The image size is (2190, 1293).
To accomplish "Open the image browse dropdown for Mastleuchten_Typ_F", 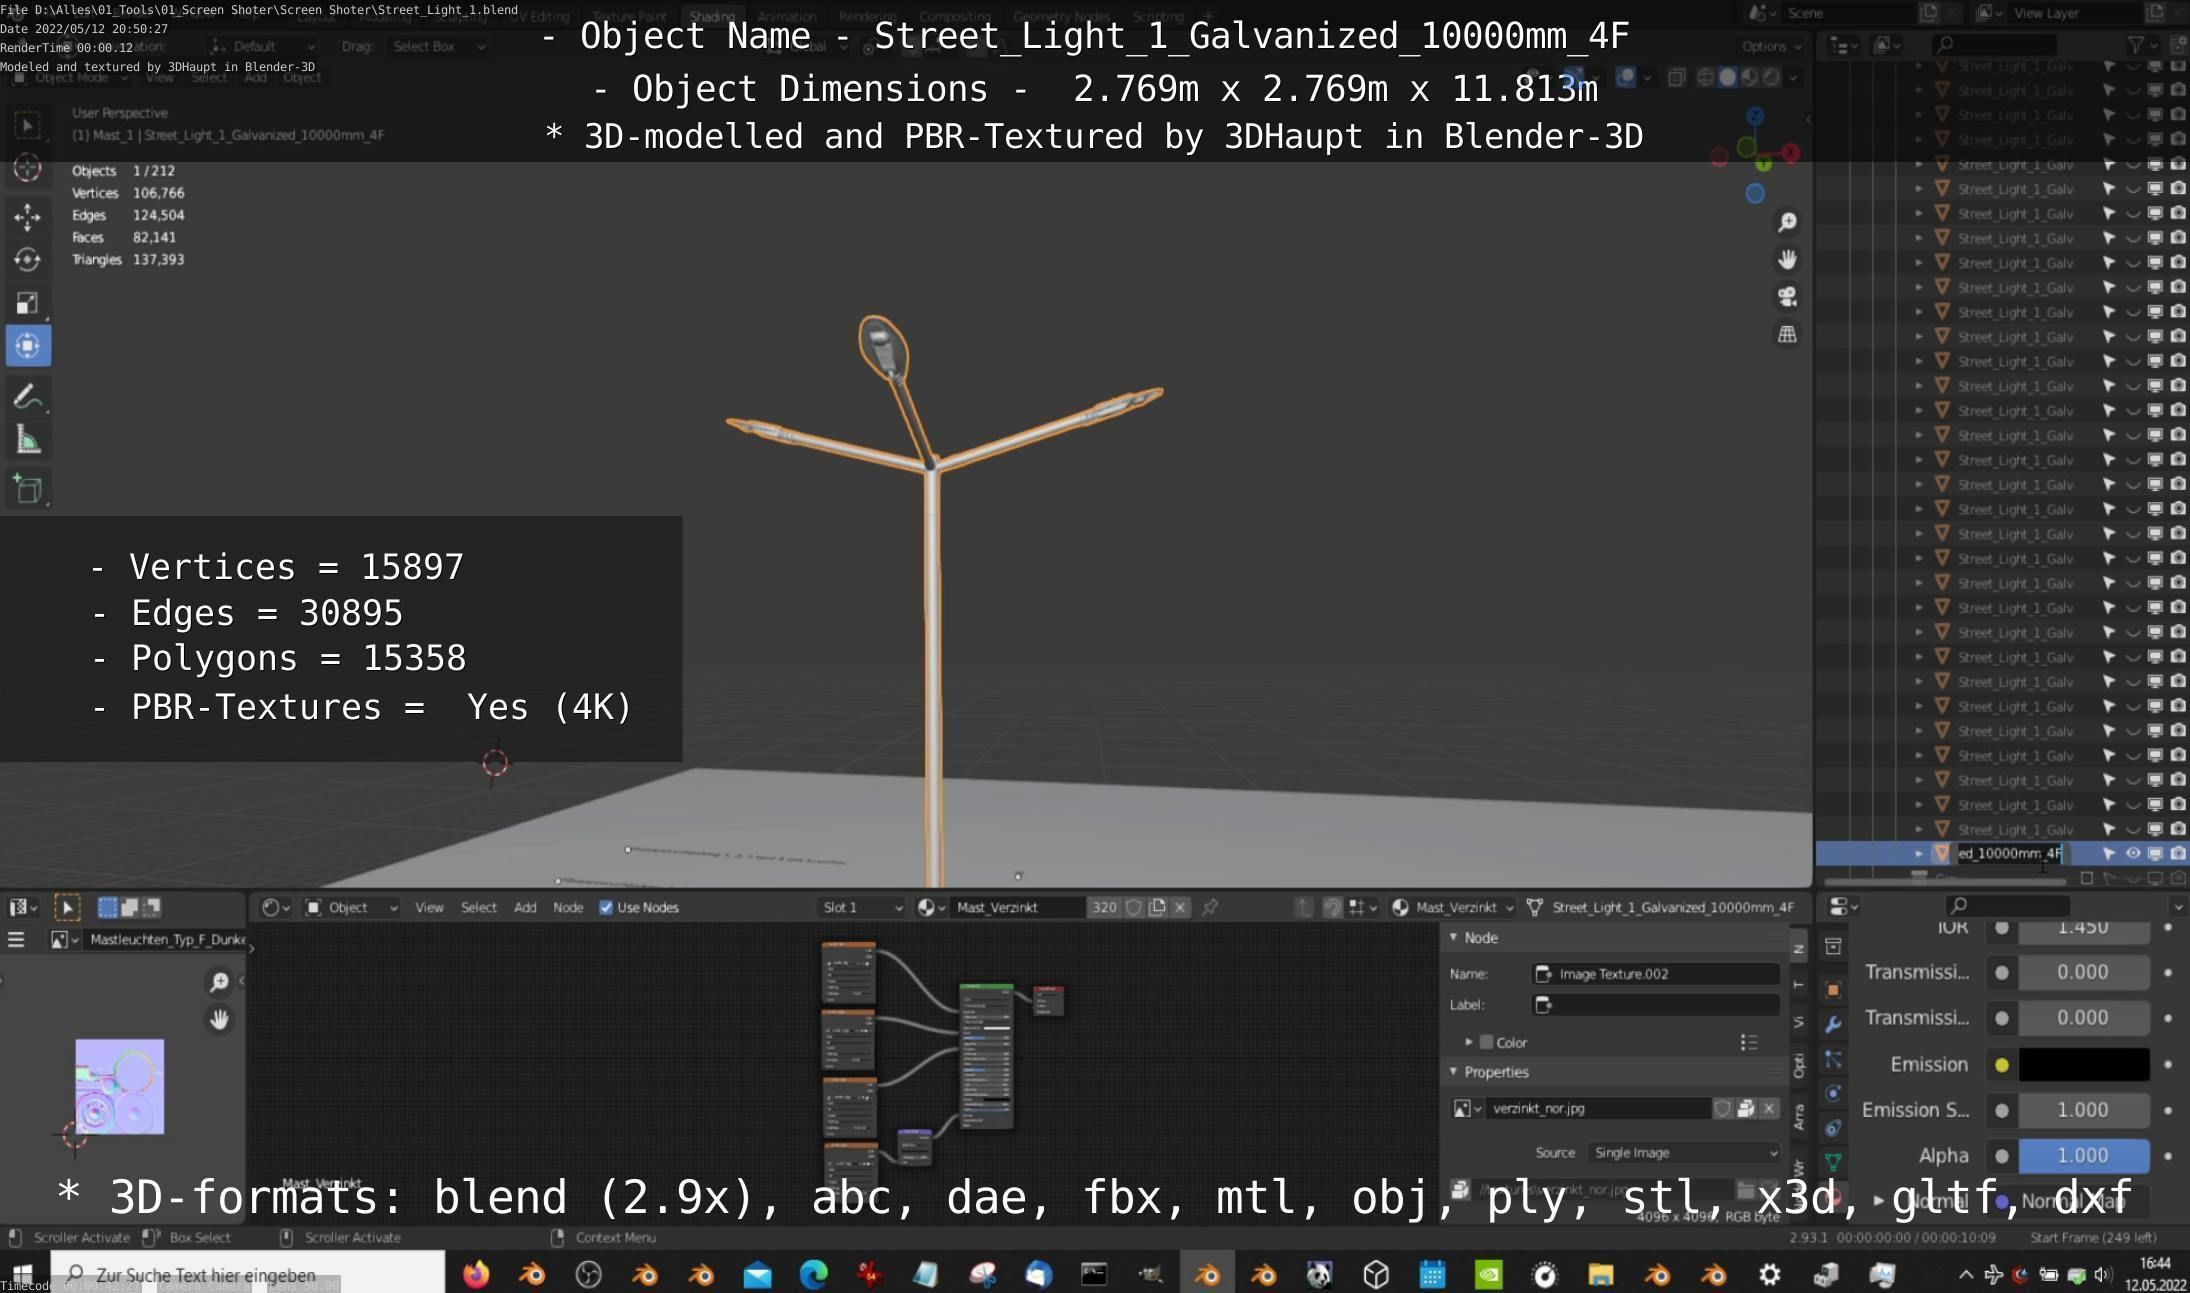I will coord(66,940).
